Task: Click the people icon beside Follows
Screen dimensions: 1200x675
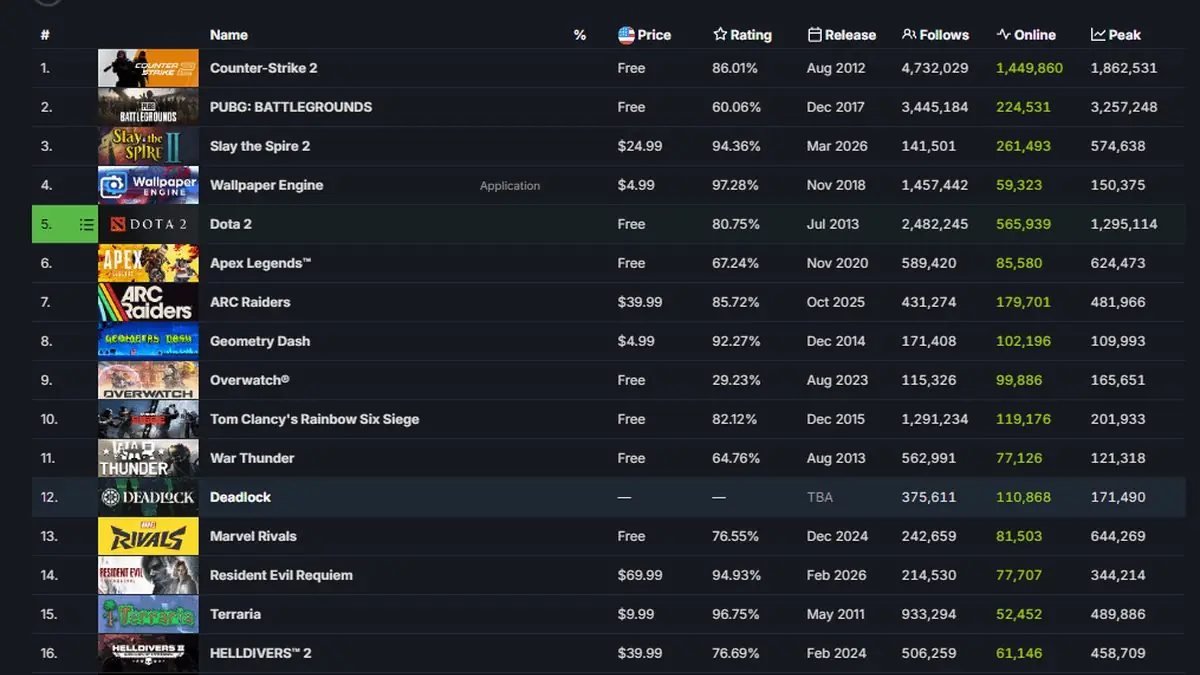Action: [909, 35]
